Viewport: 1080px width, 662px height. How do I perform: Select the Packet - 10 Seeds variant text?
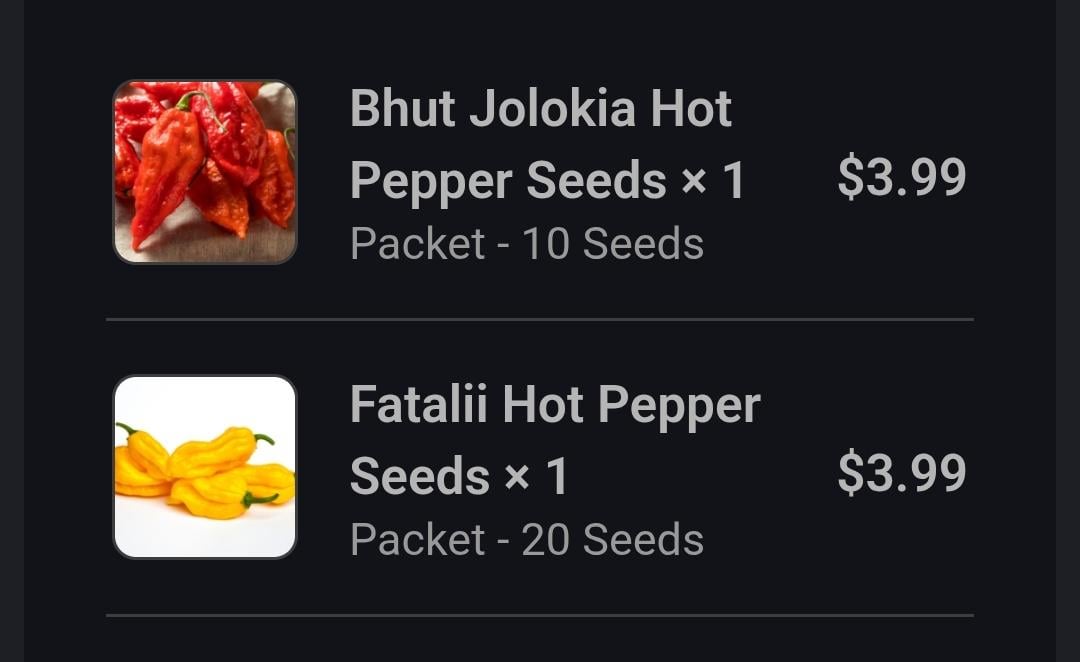coord(527,244)
